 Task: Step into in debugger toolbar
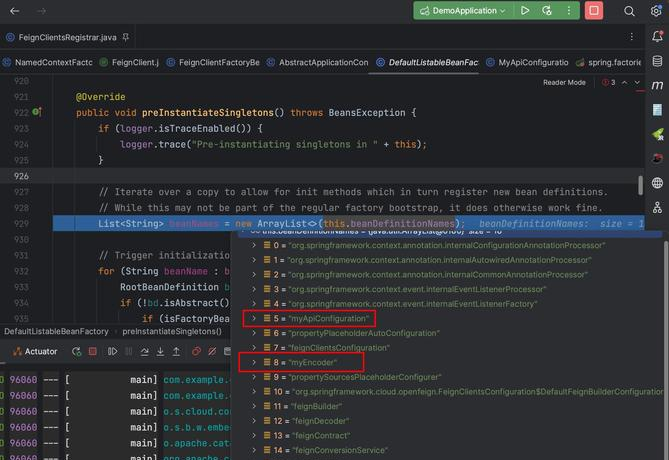tap(160, 352)
